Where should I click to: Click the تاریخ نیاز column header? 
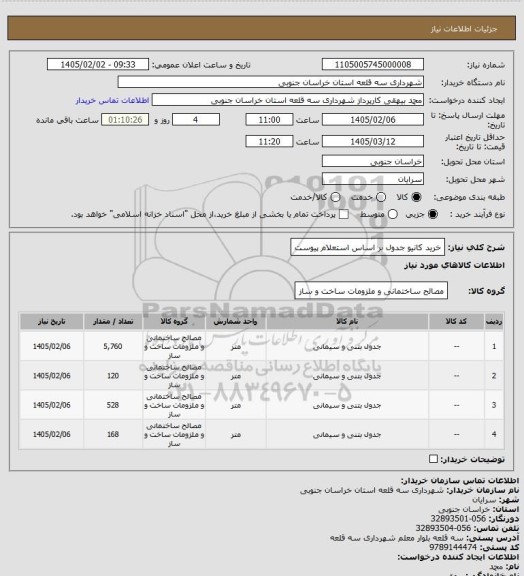coord(51,321)
